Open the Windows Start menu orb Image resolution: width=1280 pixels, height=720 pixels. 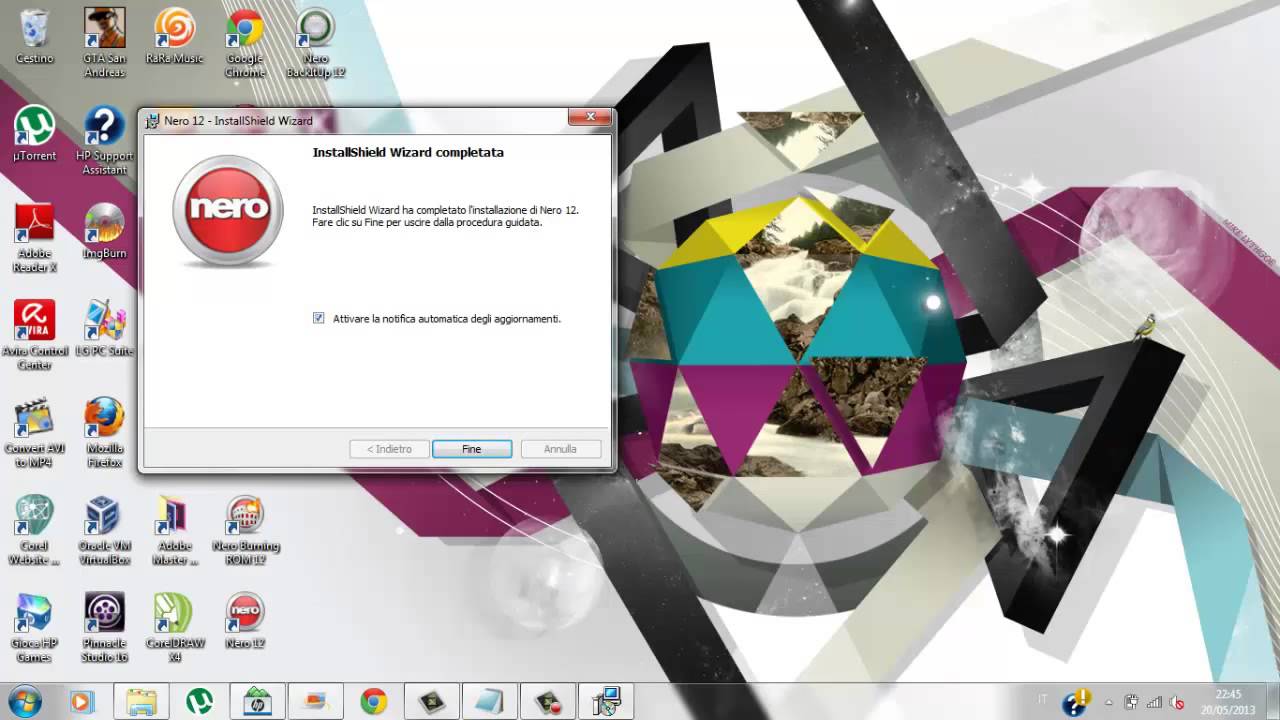[24, 701]
